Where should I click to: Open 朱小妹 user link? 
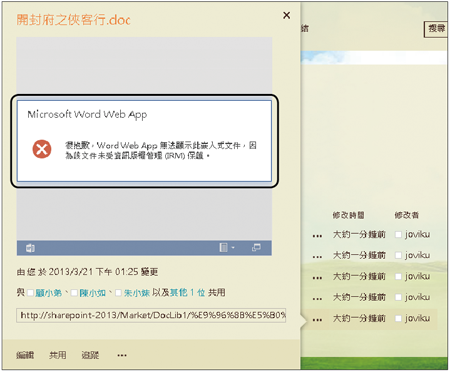(x=137, y=293)
